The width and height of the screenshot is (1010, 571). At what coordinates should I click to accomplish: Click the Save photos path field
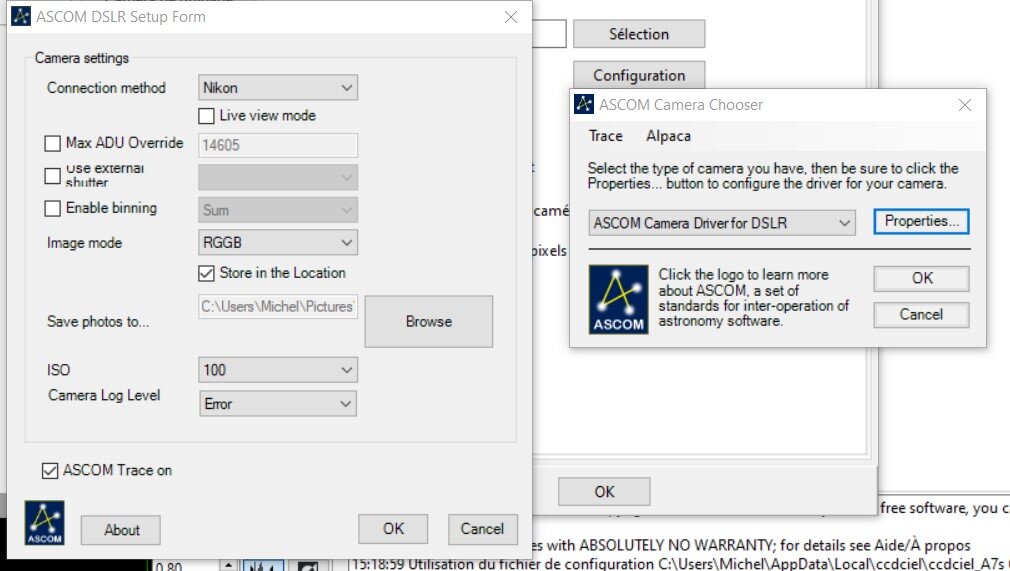(x=278, y=307)
